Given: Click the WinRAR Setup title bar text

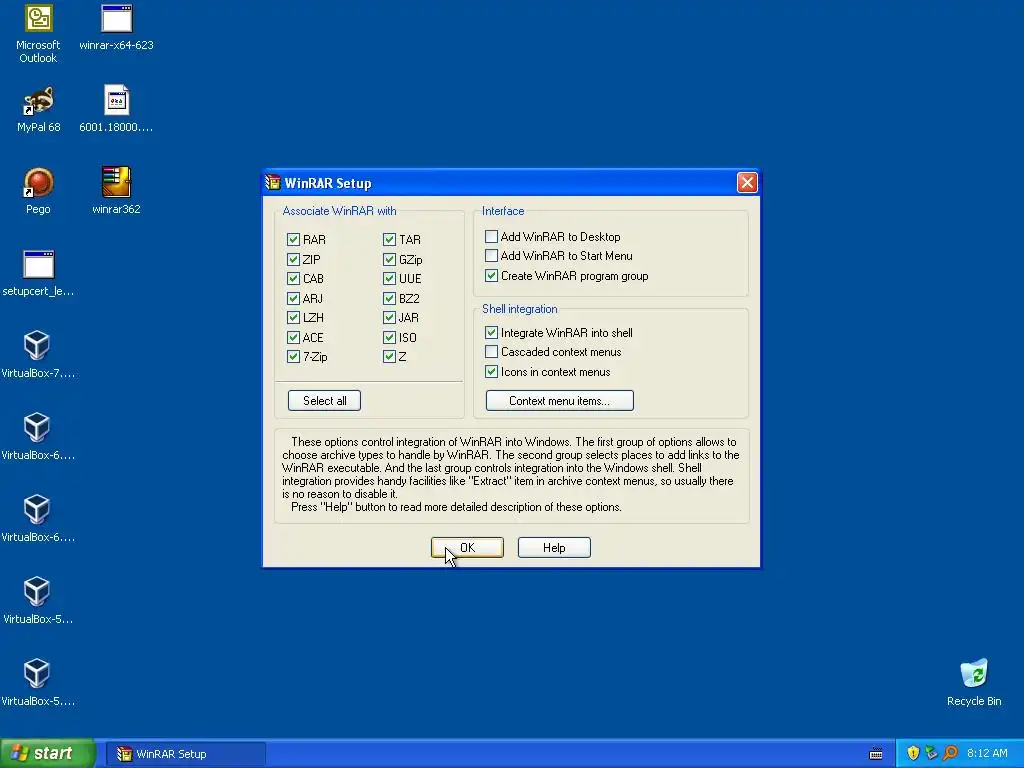Looking at the screenshot, I should [328, 184].
